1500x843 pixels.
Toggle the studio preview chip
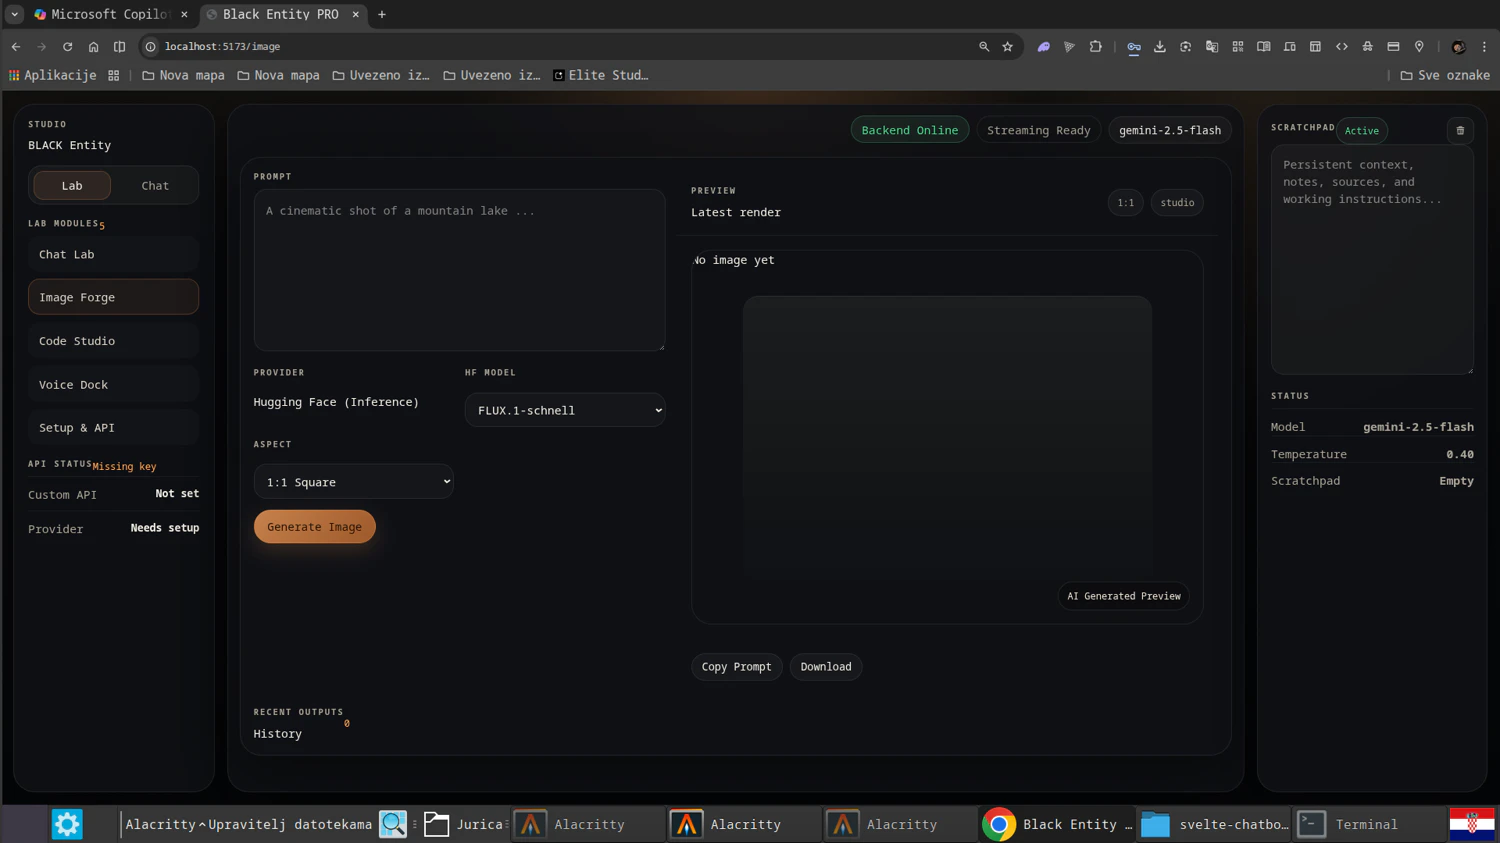pyautogui.click(x=1177, y=203)
